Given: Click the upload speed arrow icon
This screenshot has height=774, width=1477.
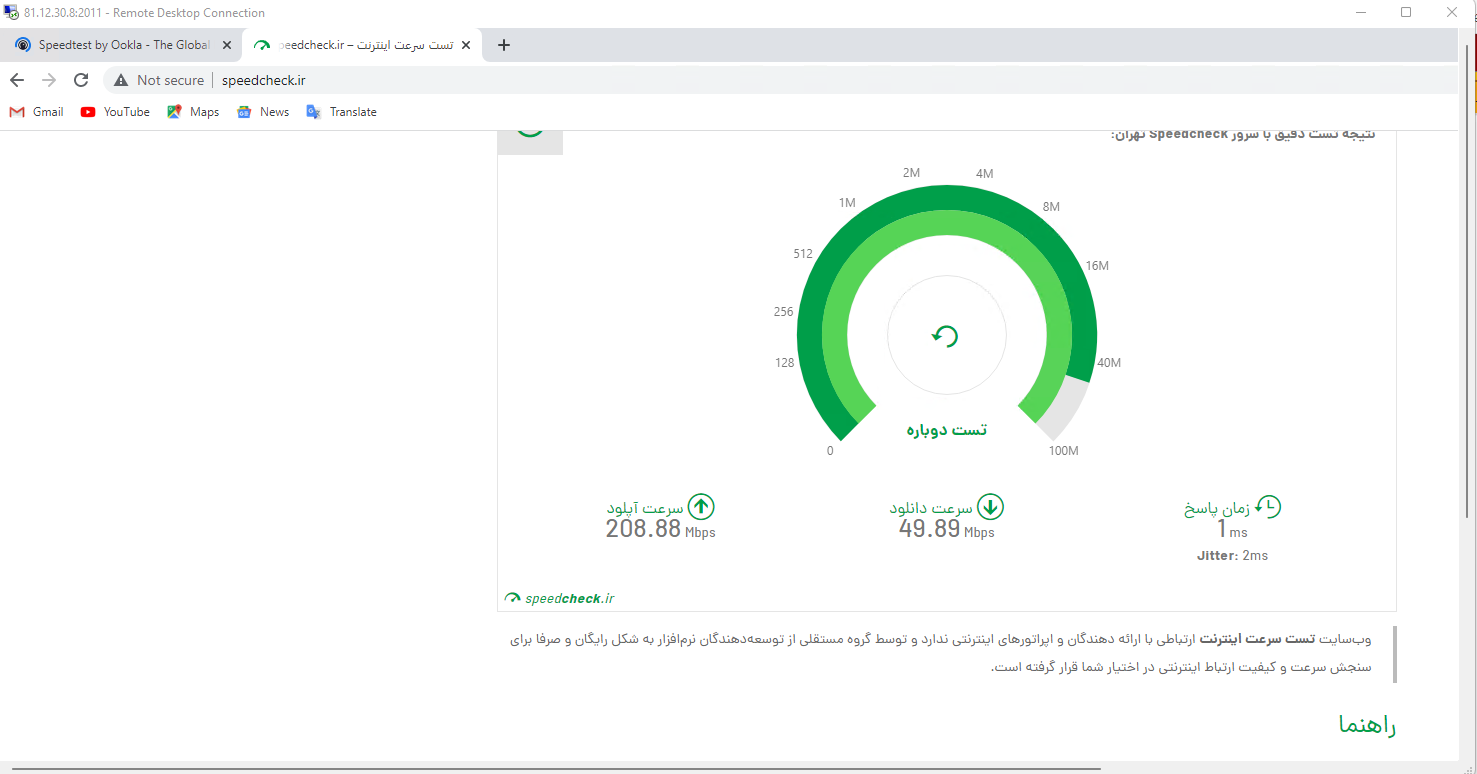Looking at the screenshot, I should tap(702, 507).
